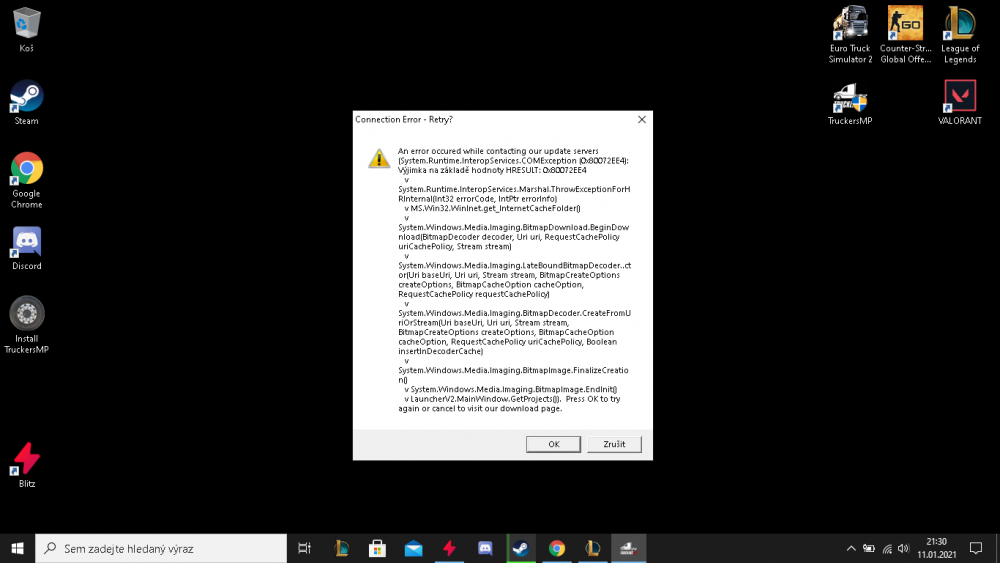Select the Euro Truck Simulator 2 shortcut

[850, 34]
